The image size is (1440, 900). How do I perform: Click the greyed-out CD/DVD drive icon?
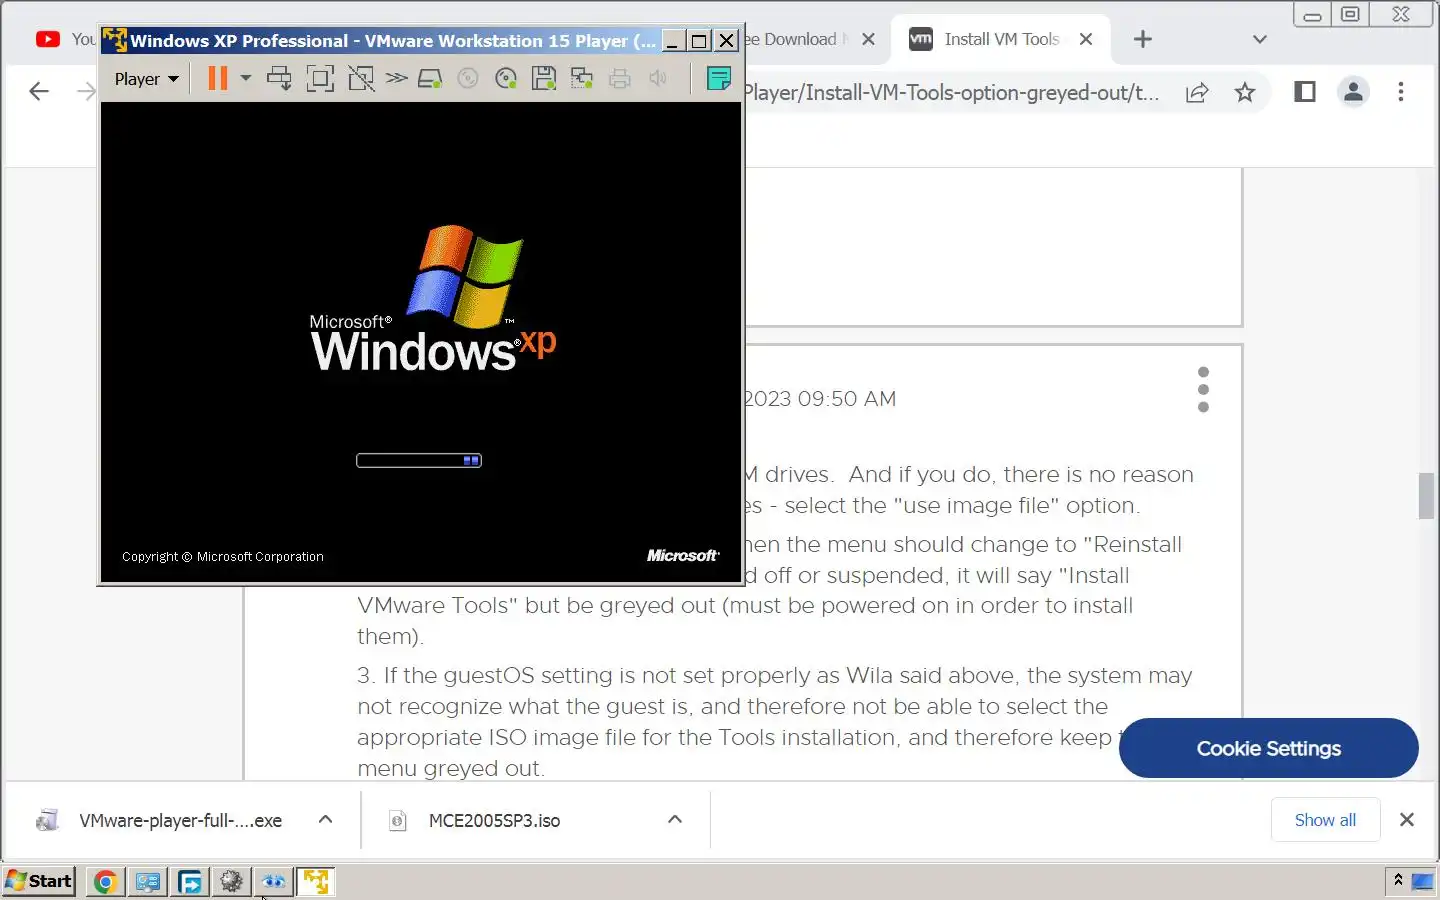pos(468,78)
